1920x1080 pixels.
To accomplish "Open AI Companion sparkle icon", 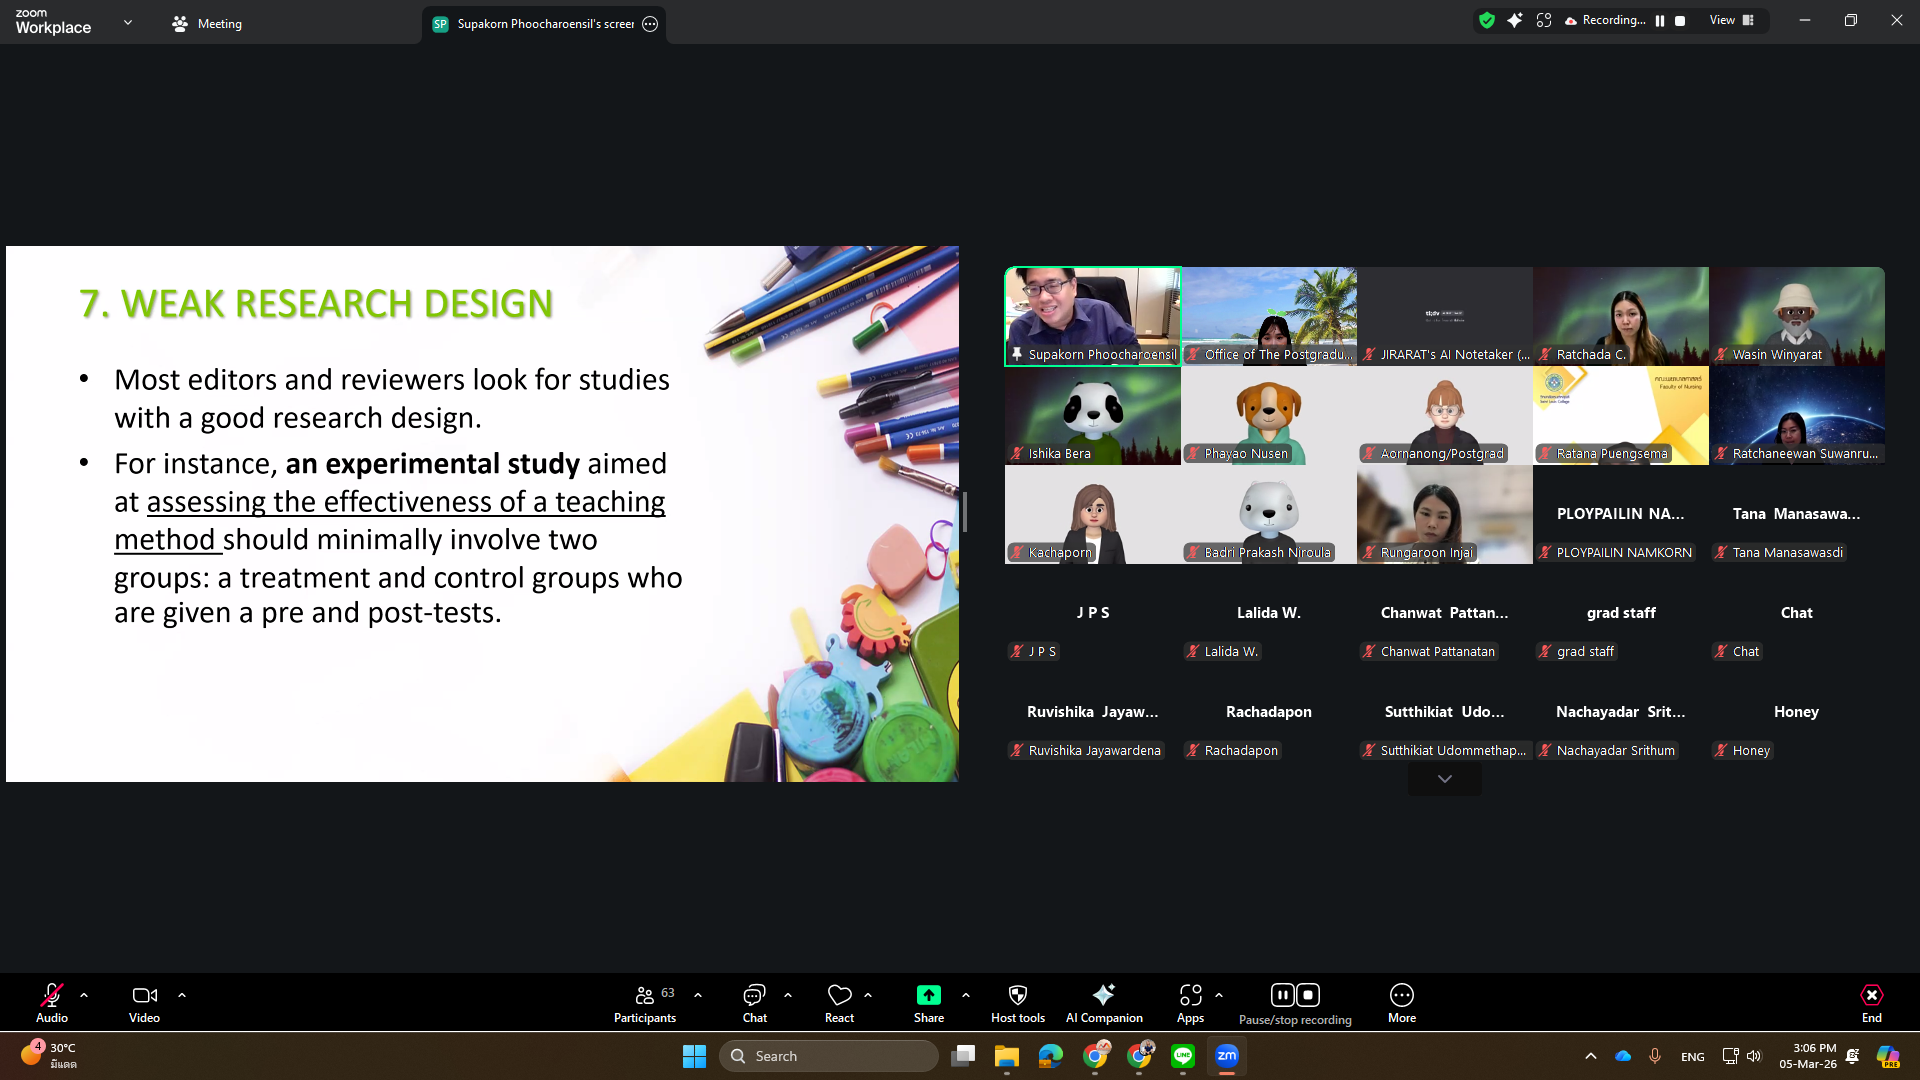I will click(1103, 995).
